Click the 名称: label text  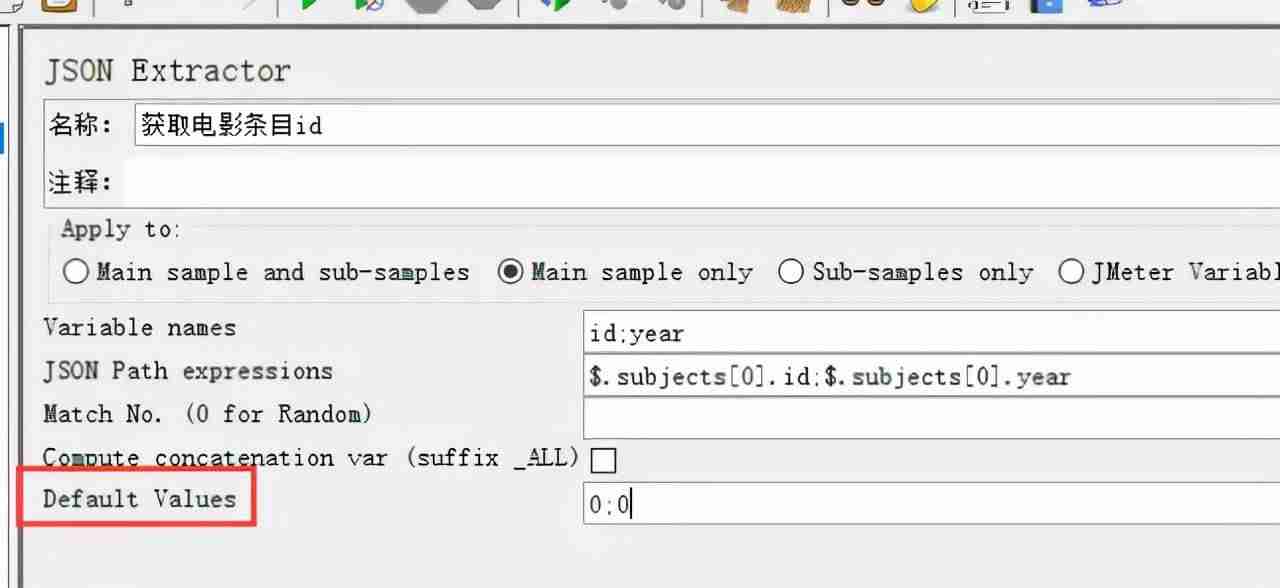tap(80, 125)
